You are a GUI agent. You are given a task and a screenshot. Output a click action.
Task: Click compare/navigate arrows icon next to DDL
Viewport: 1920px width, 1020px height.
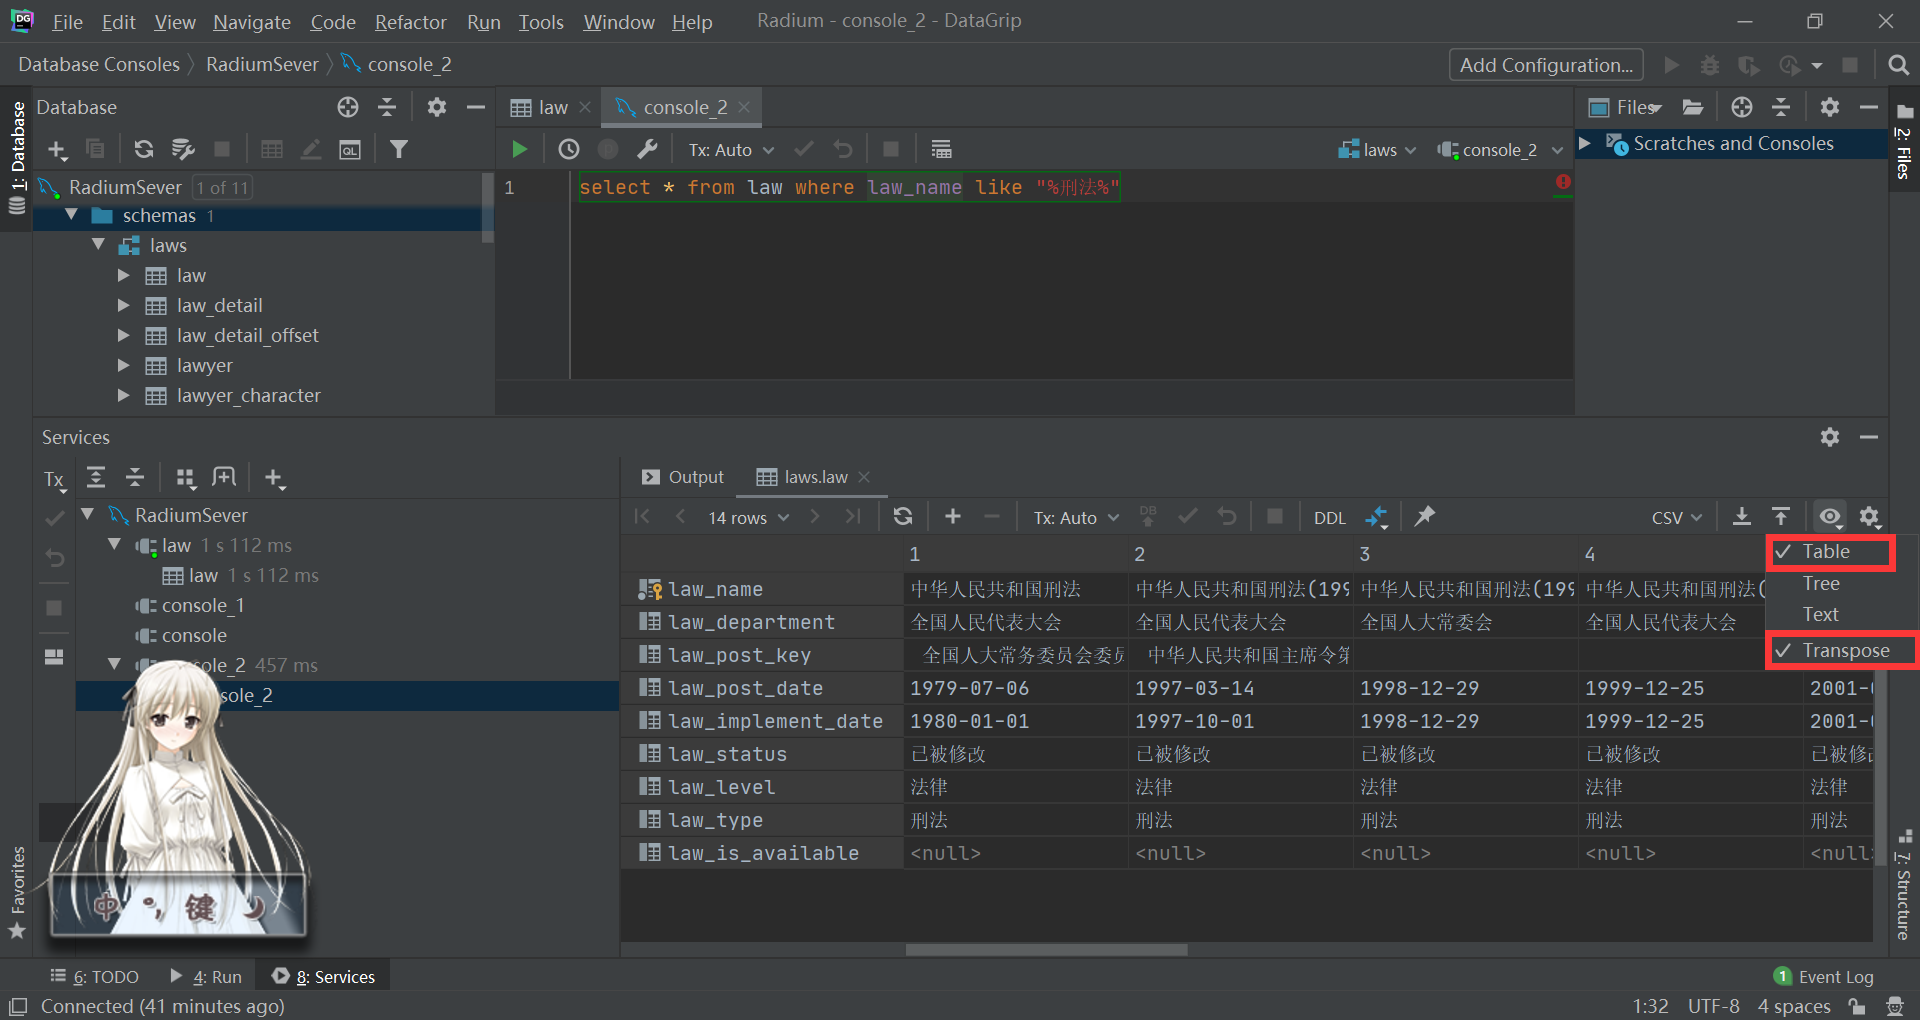(x=1378, y=517)
